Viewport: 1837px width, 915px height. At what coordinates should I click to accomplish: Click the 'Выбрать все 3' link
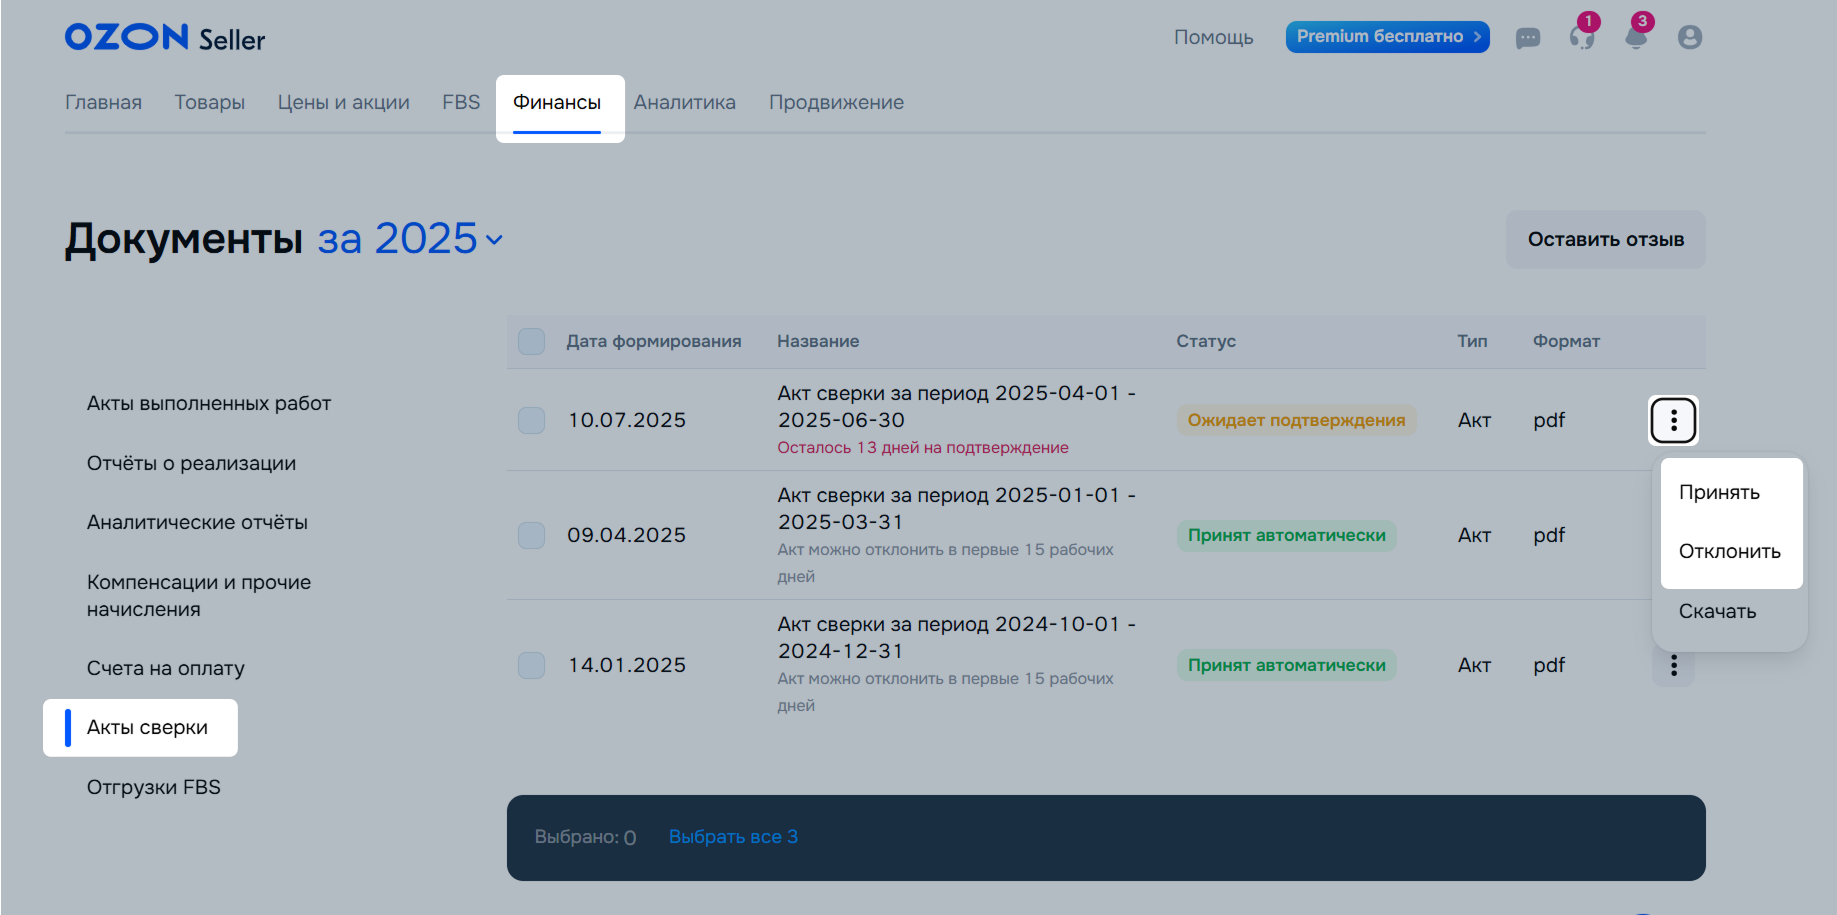(x=733, y=837)
